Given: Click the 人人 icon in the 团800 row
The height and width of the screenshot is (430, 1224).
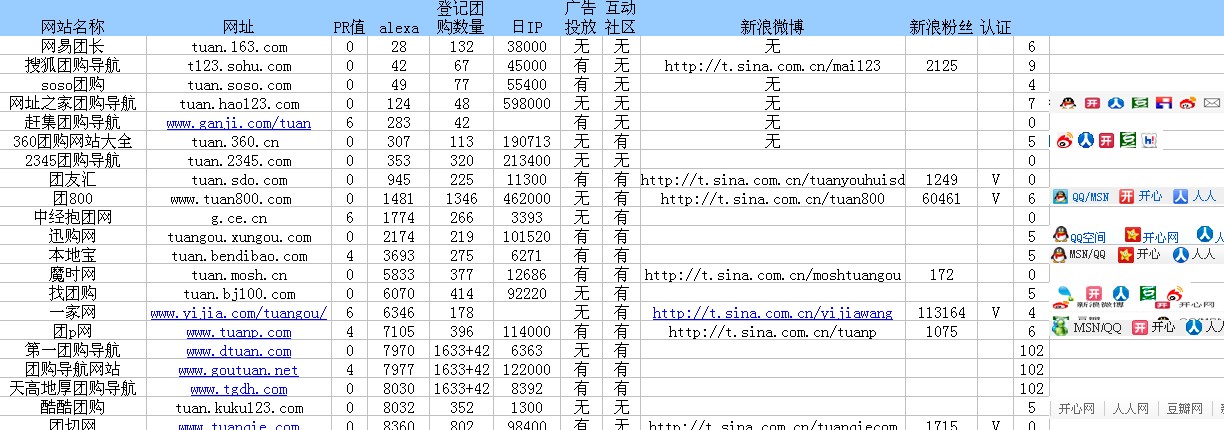Looking at the screenshot, I should pyautogui.click(x=1180, y=196).
